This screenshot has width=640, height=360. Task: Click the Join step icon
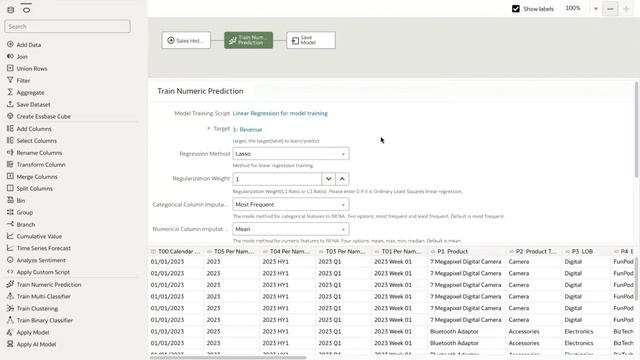10,56
